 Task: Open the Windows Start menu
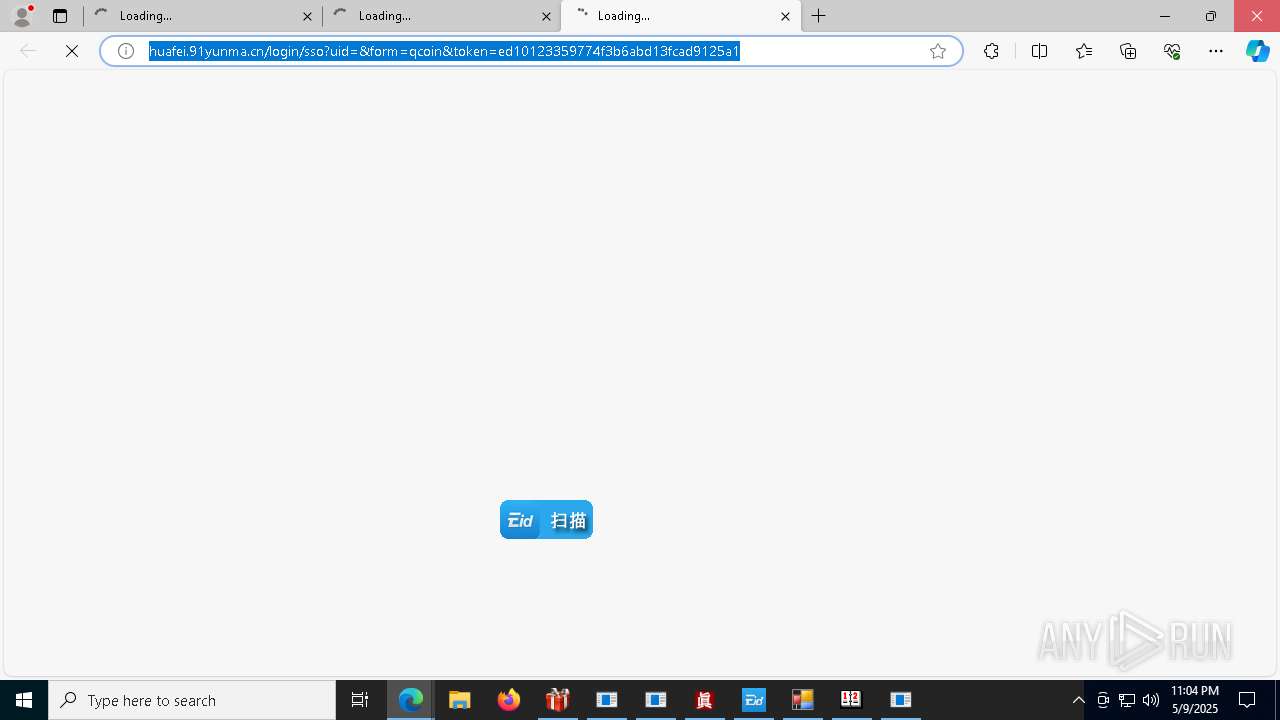[24, 700]
